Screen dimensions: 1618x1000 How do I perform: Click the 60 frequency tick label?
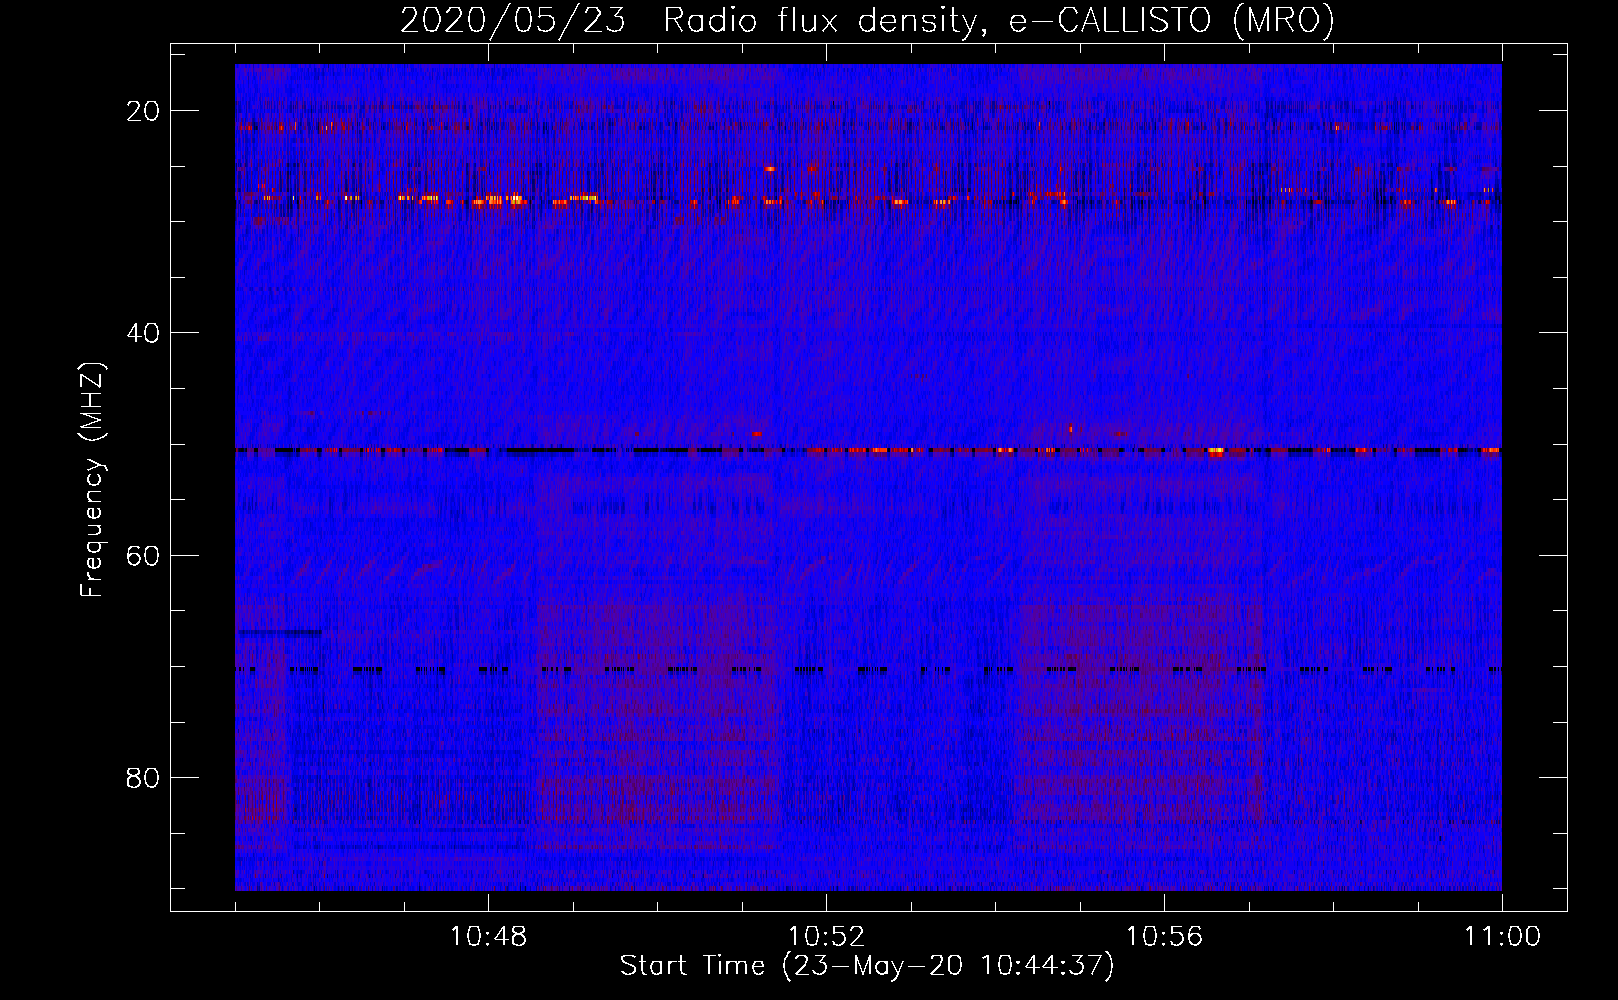(x=144, y=555)
